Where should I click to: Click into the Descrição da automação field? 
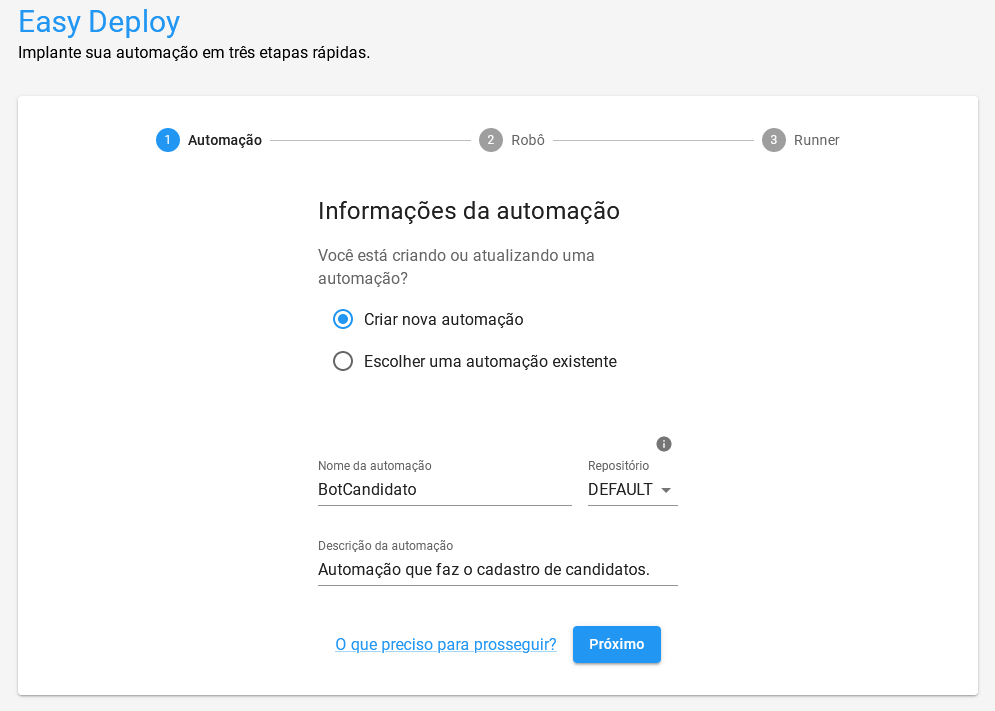(497, 570)
